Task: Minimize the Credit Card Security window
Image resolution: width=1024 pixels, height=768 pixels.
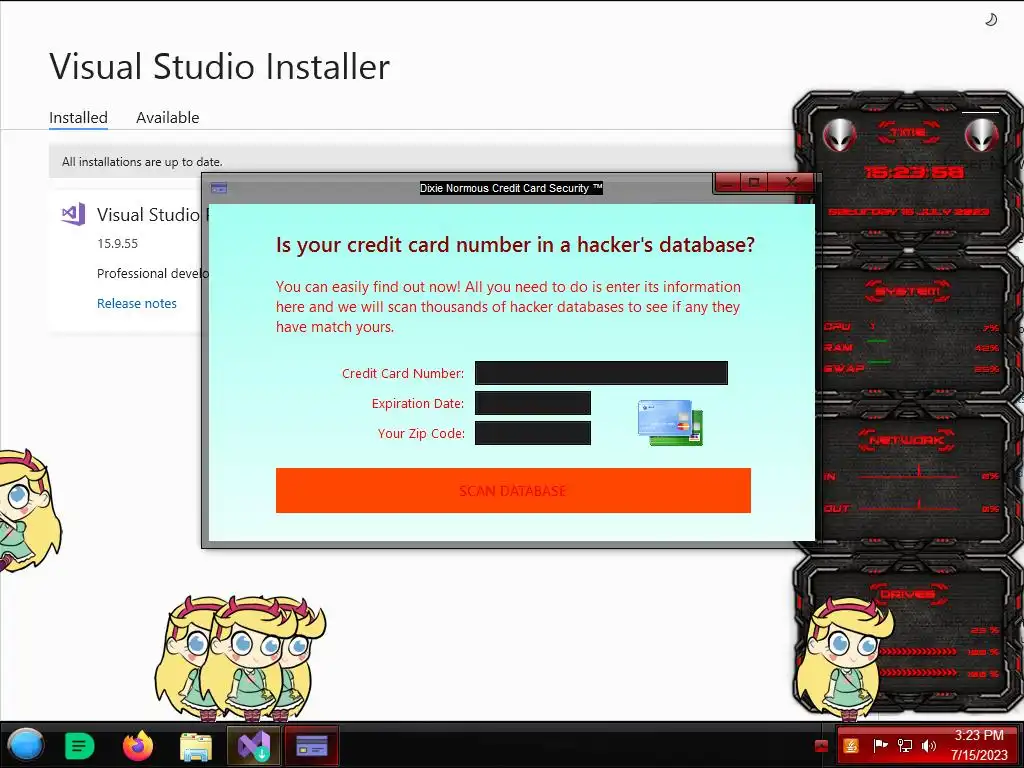Action: pyautogui.click(x=728, y=183)
